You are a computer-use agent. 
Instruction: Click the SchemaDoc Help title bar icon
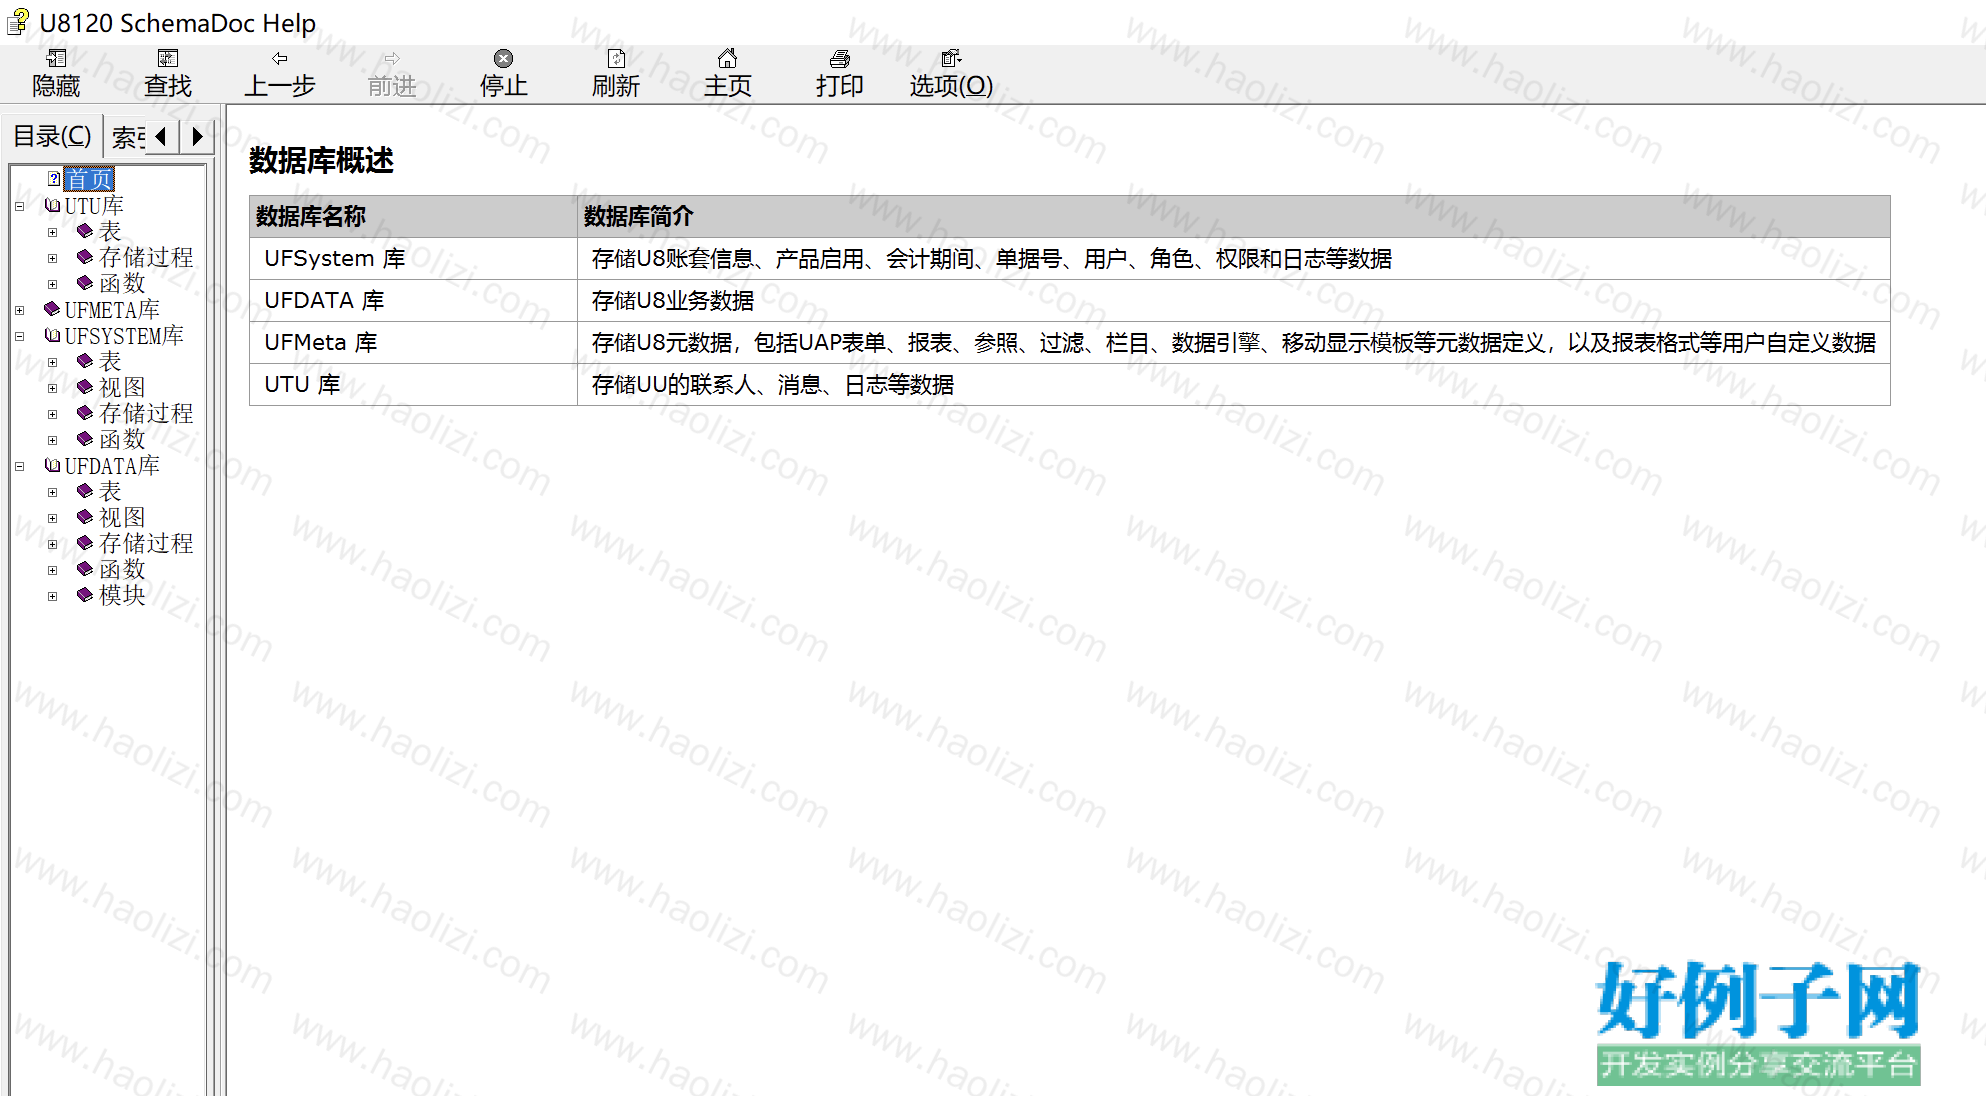click(18, 22)
